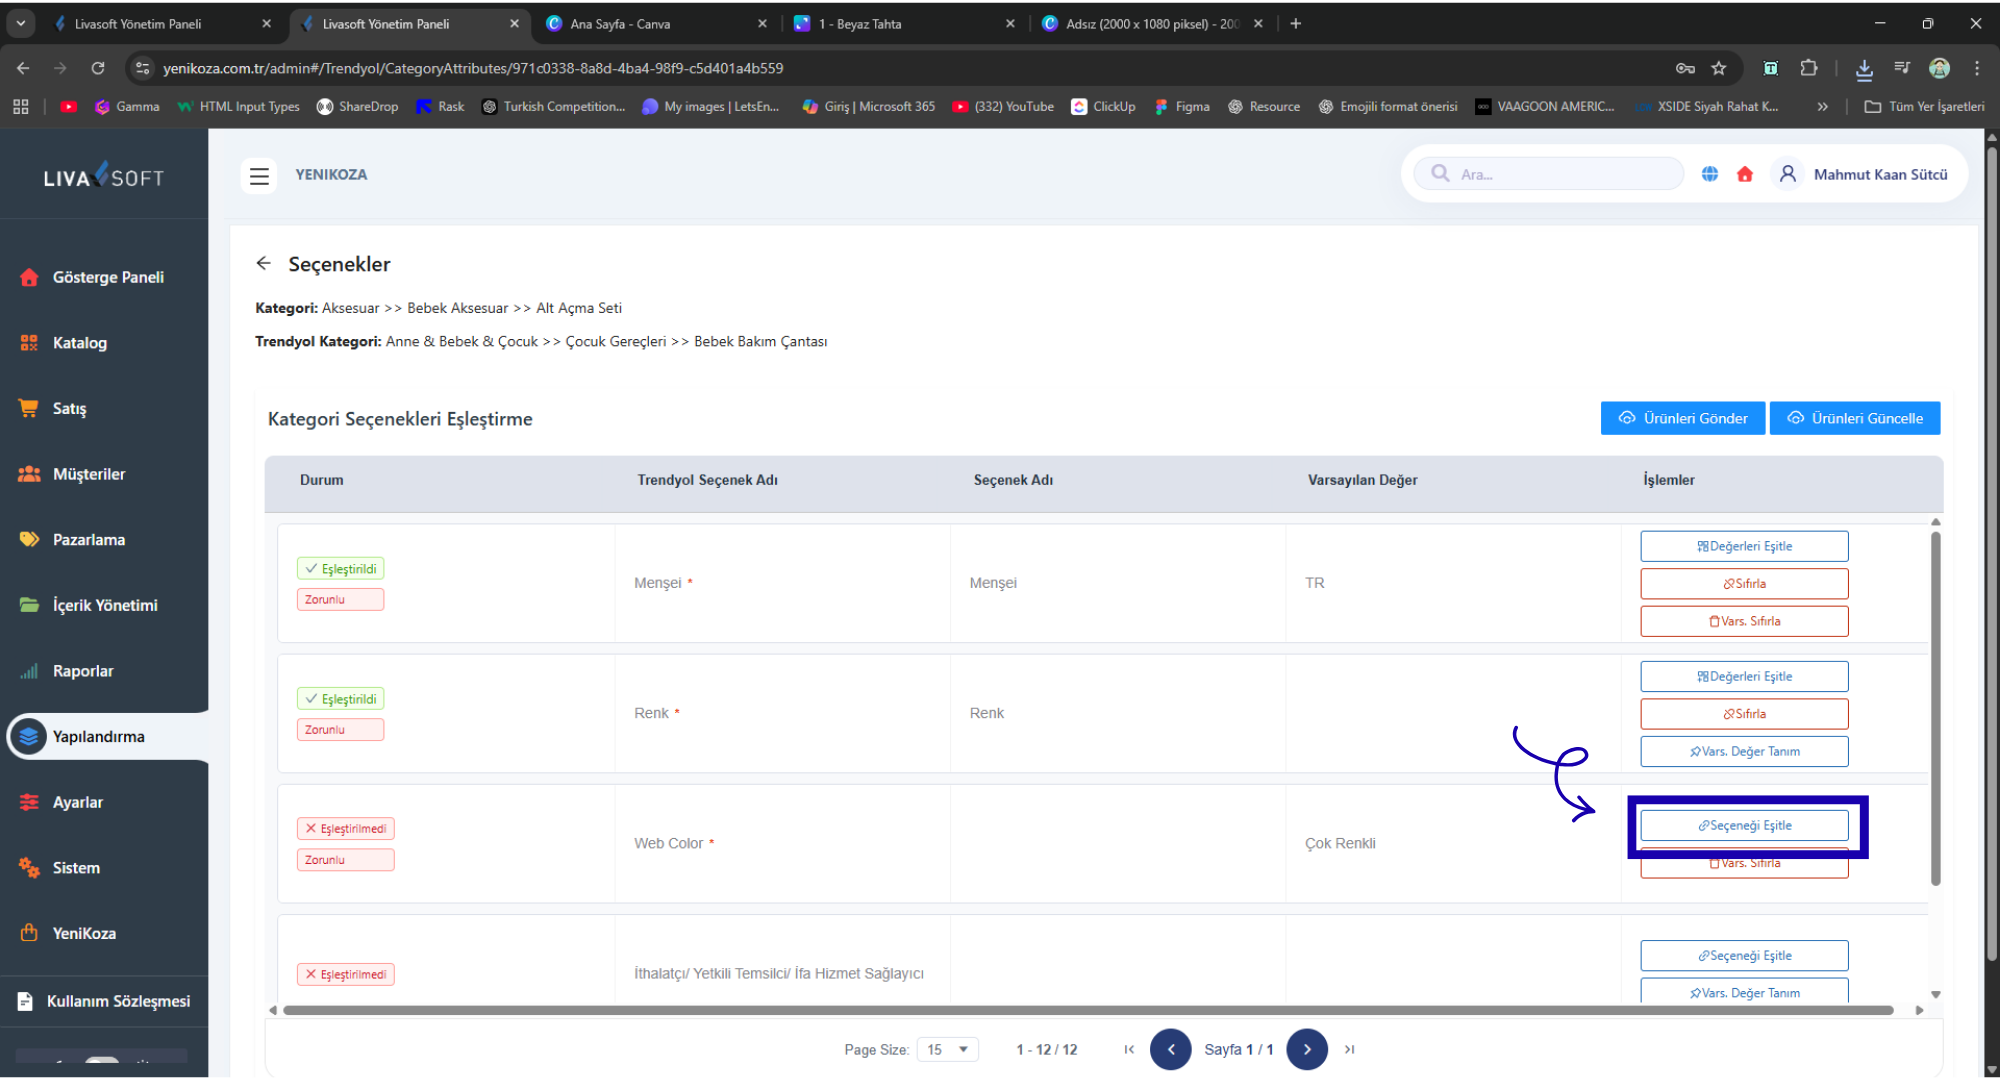Click the red home icon in header
2000x1080 pixels.
point(1745,174)
